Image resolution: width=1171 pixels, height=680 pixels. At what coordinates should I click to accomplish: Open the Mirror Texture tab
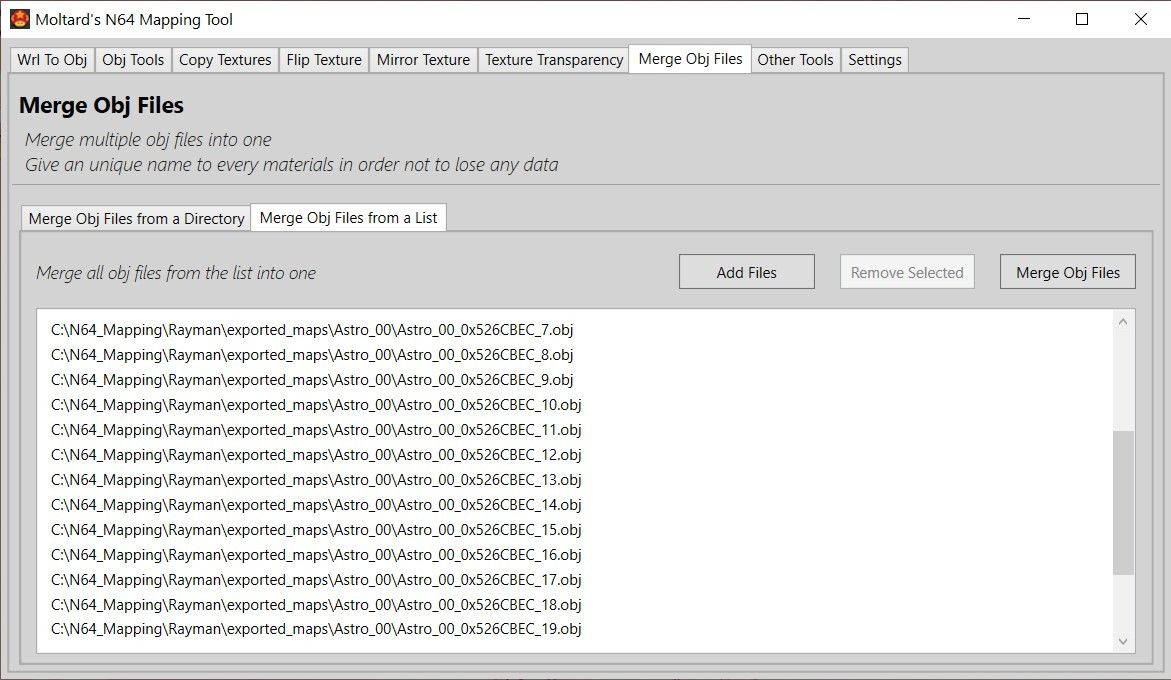coord(423,59)
